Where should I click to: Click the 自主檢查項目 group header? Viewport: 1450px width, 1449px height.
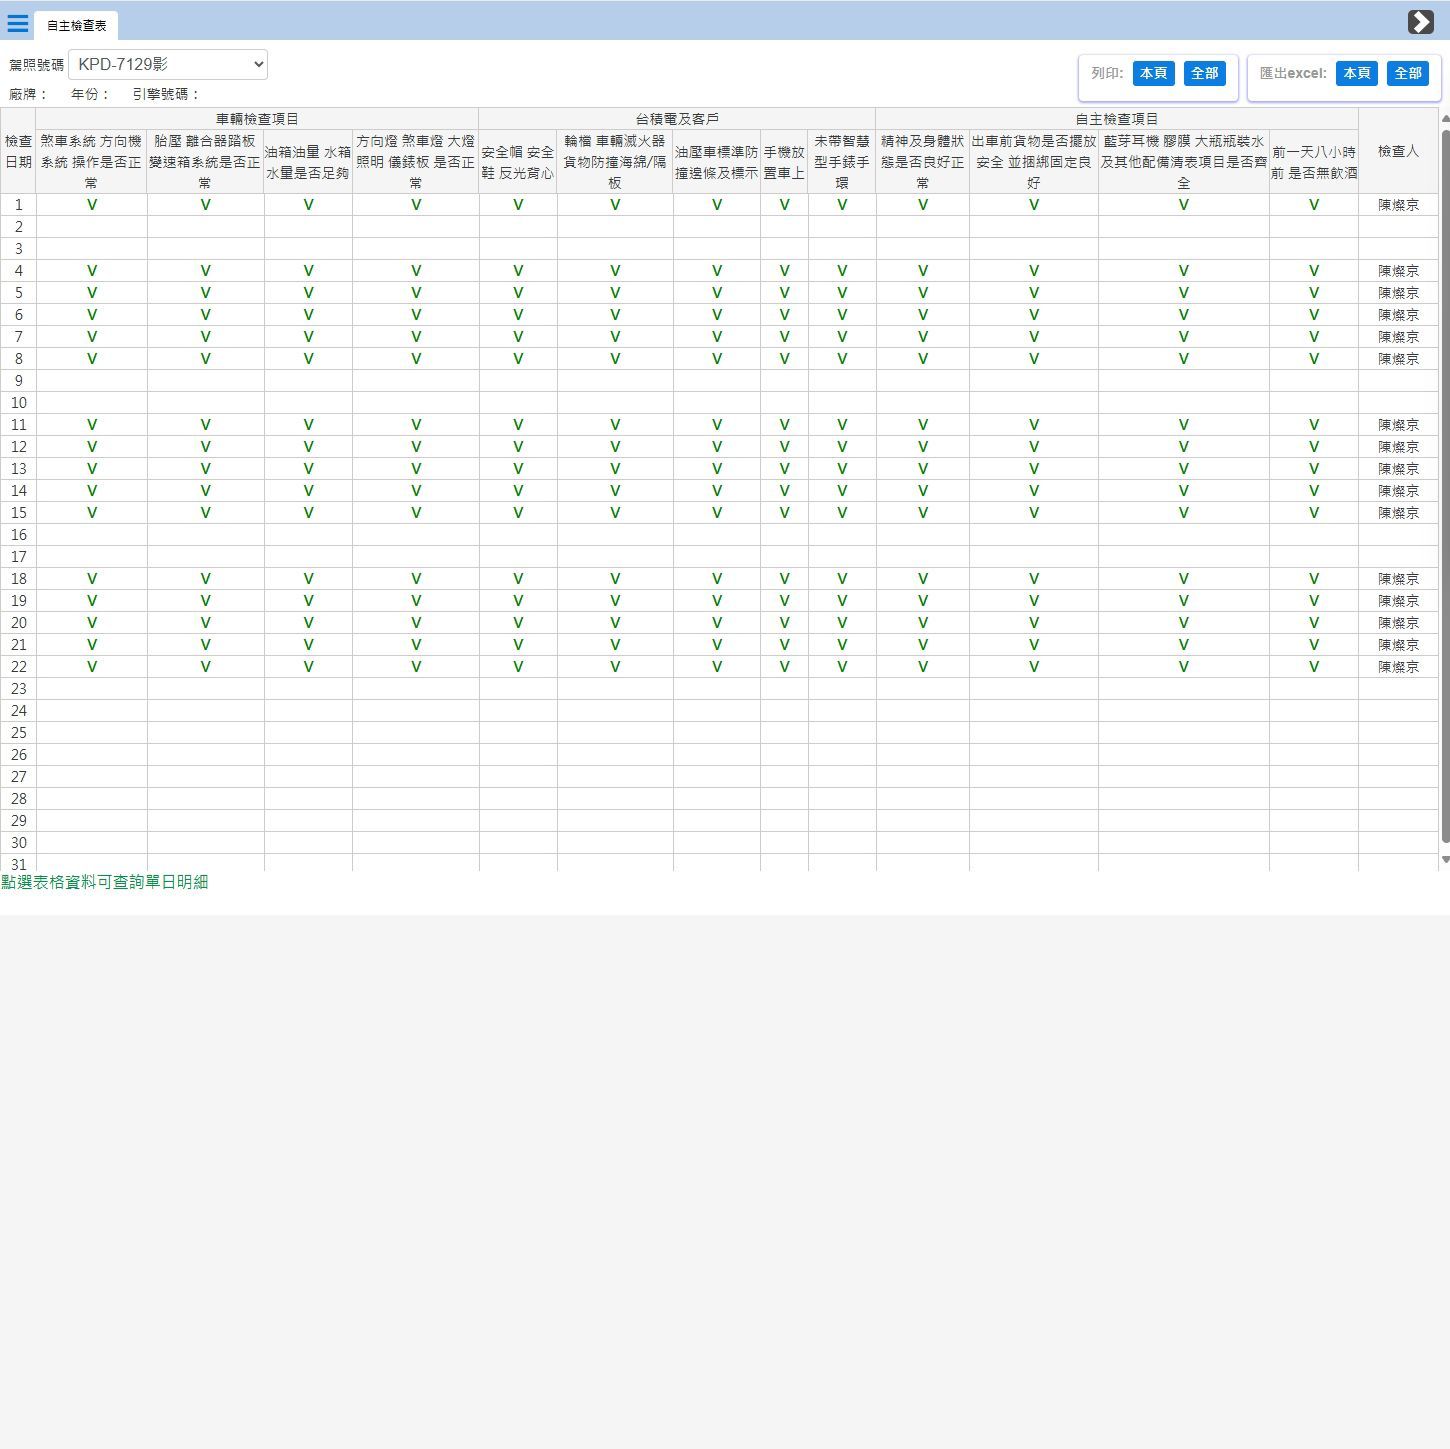click(x=1117, y=119)
